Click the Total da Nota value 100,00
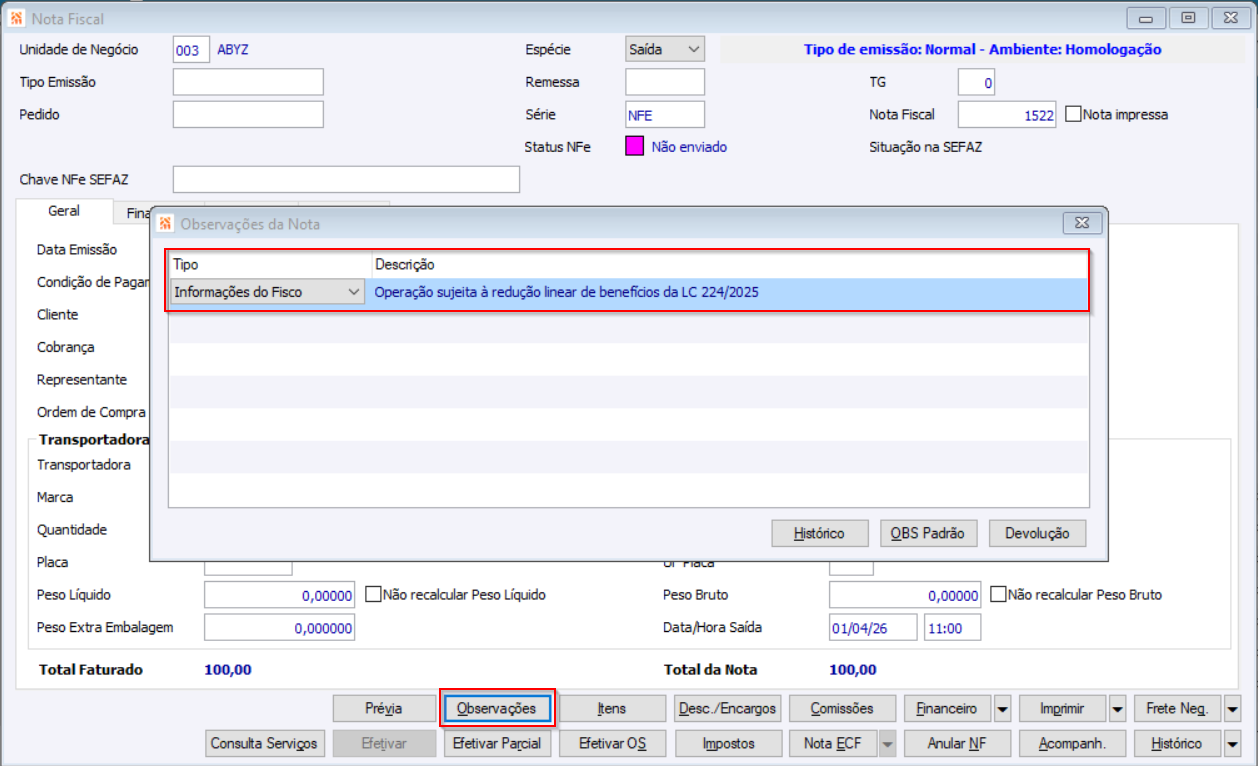 853,669
